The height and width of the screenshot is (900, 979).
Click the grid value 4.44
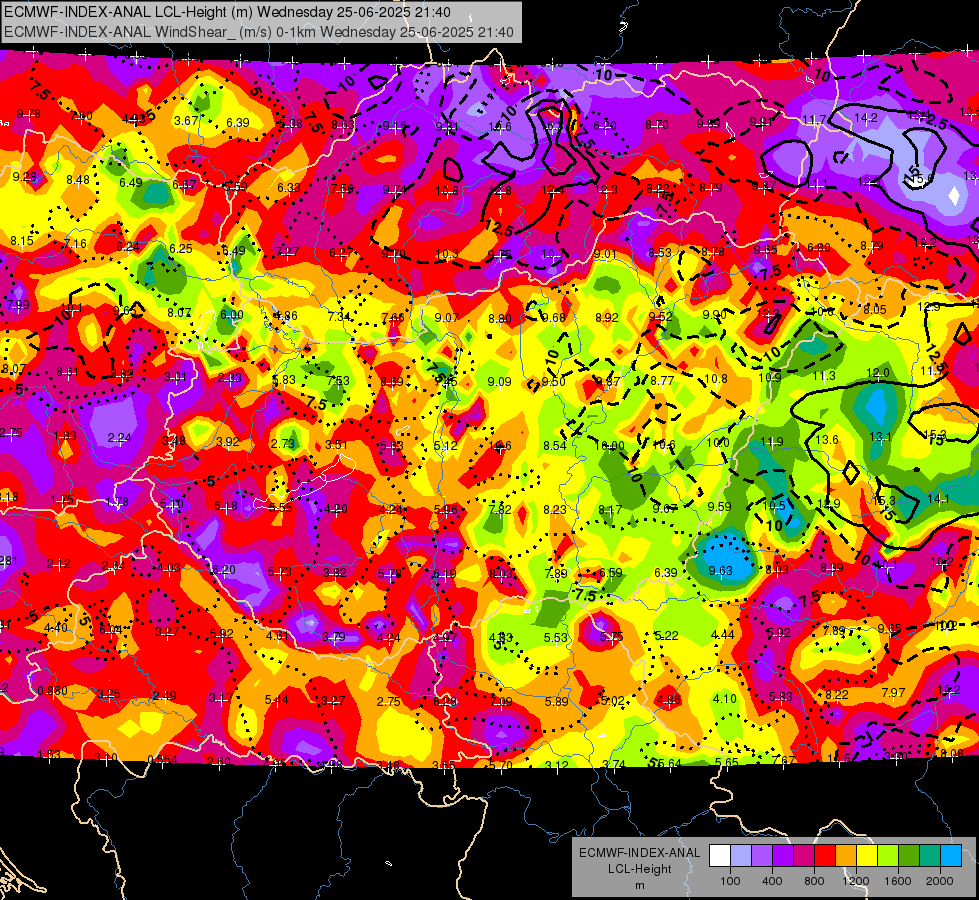tap(722, 635)
